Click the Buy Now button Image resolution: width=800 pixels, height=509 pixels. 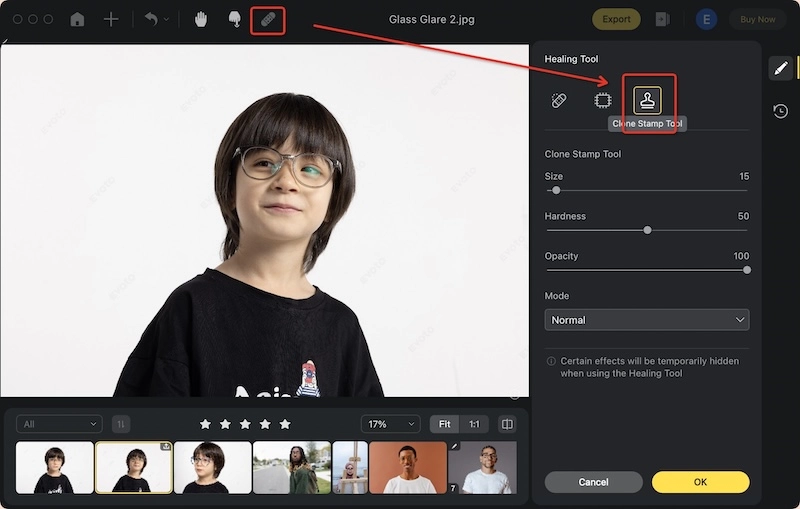tap(758, 19)
